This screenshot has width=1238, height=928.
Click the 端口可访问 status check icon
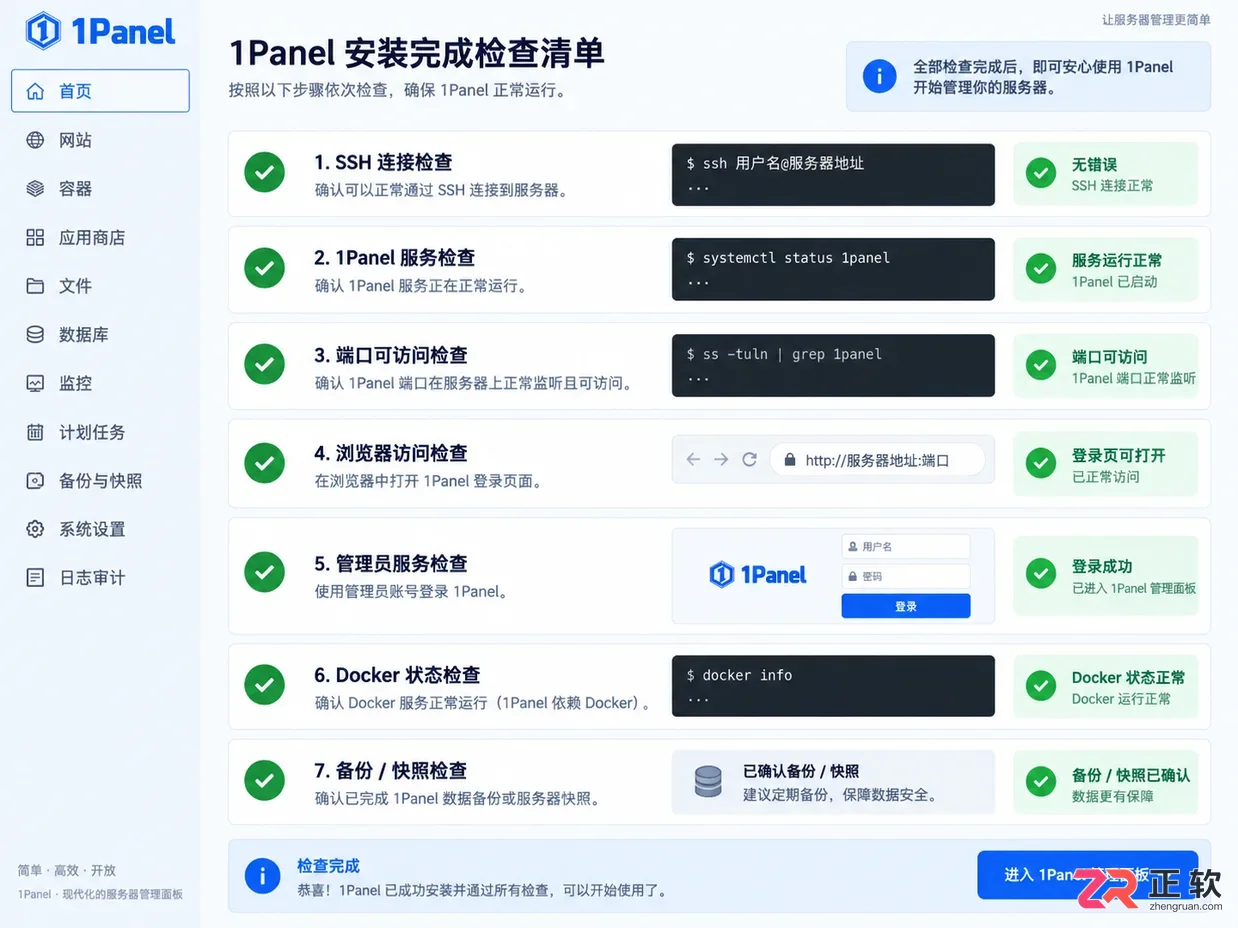point(1041,366)
